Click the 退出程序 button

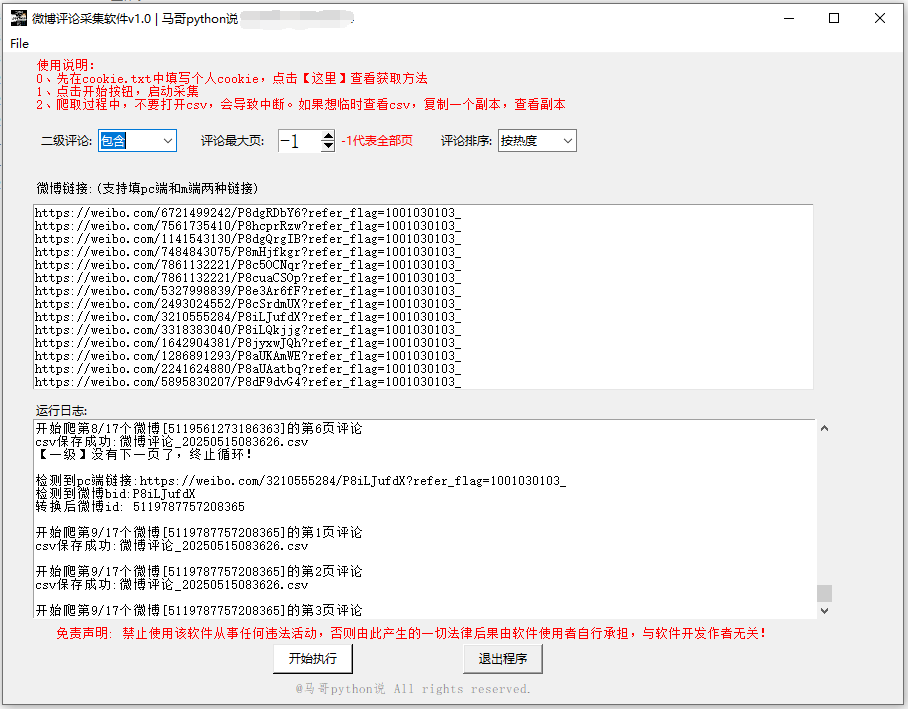point(503,659)
